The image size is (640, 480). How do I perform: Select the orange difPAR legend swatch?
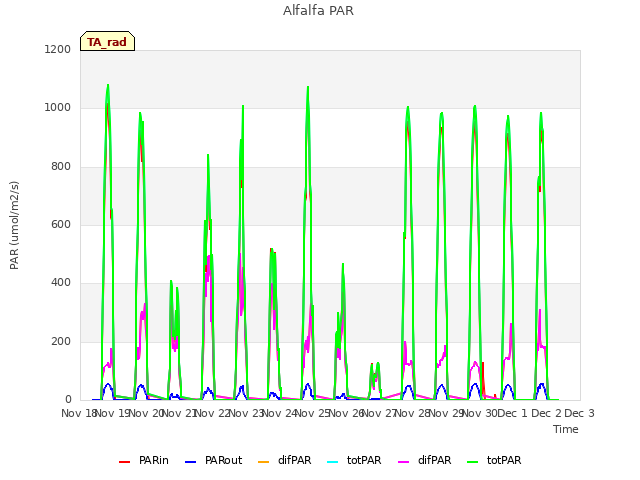click(264, 462)
